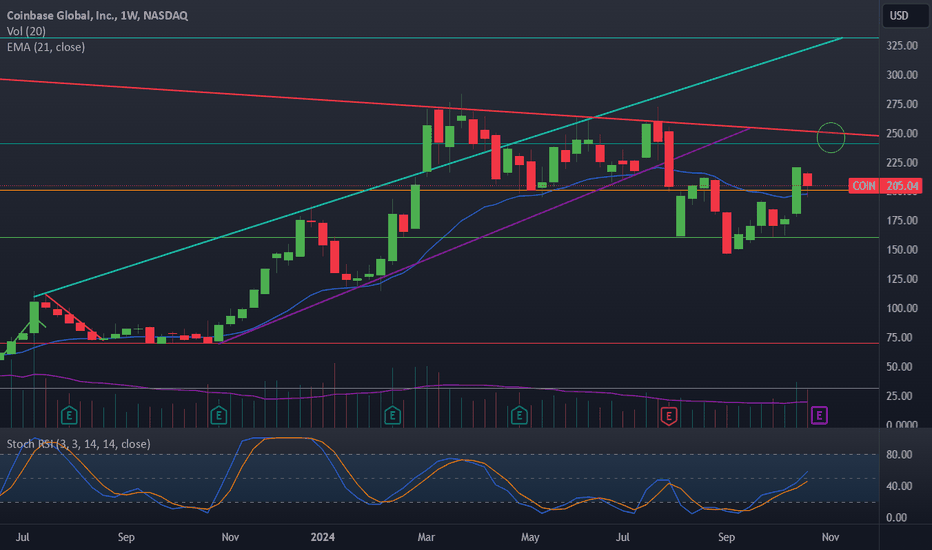
Task: Click the 80.00 Stoch RSI axis label
Action: point(899,454)
